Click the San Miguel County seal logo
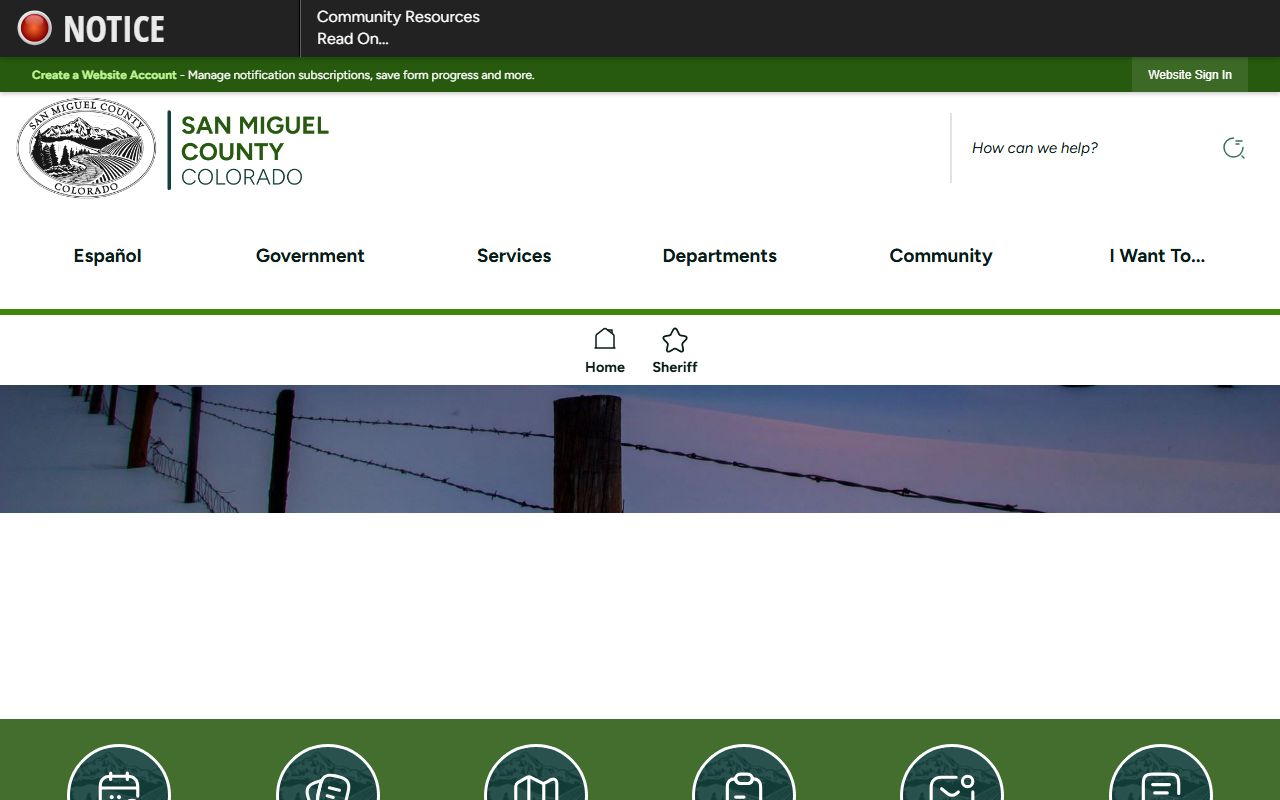Screen dimensions: 1280x800 (x=87, y=148)
